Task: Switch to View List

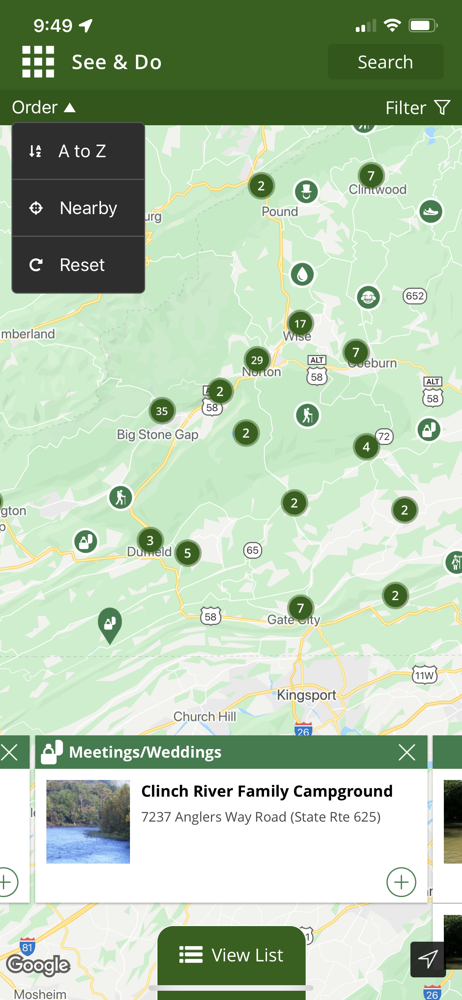Action: pyautogui.click(x=231, y=955)
